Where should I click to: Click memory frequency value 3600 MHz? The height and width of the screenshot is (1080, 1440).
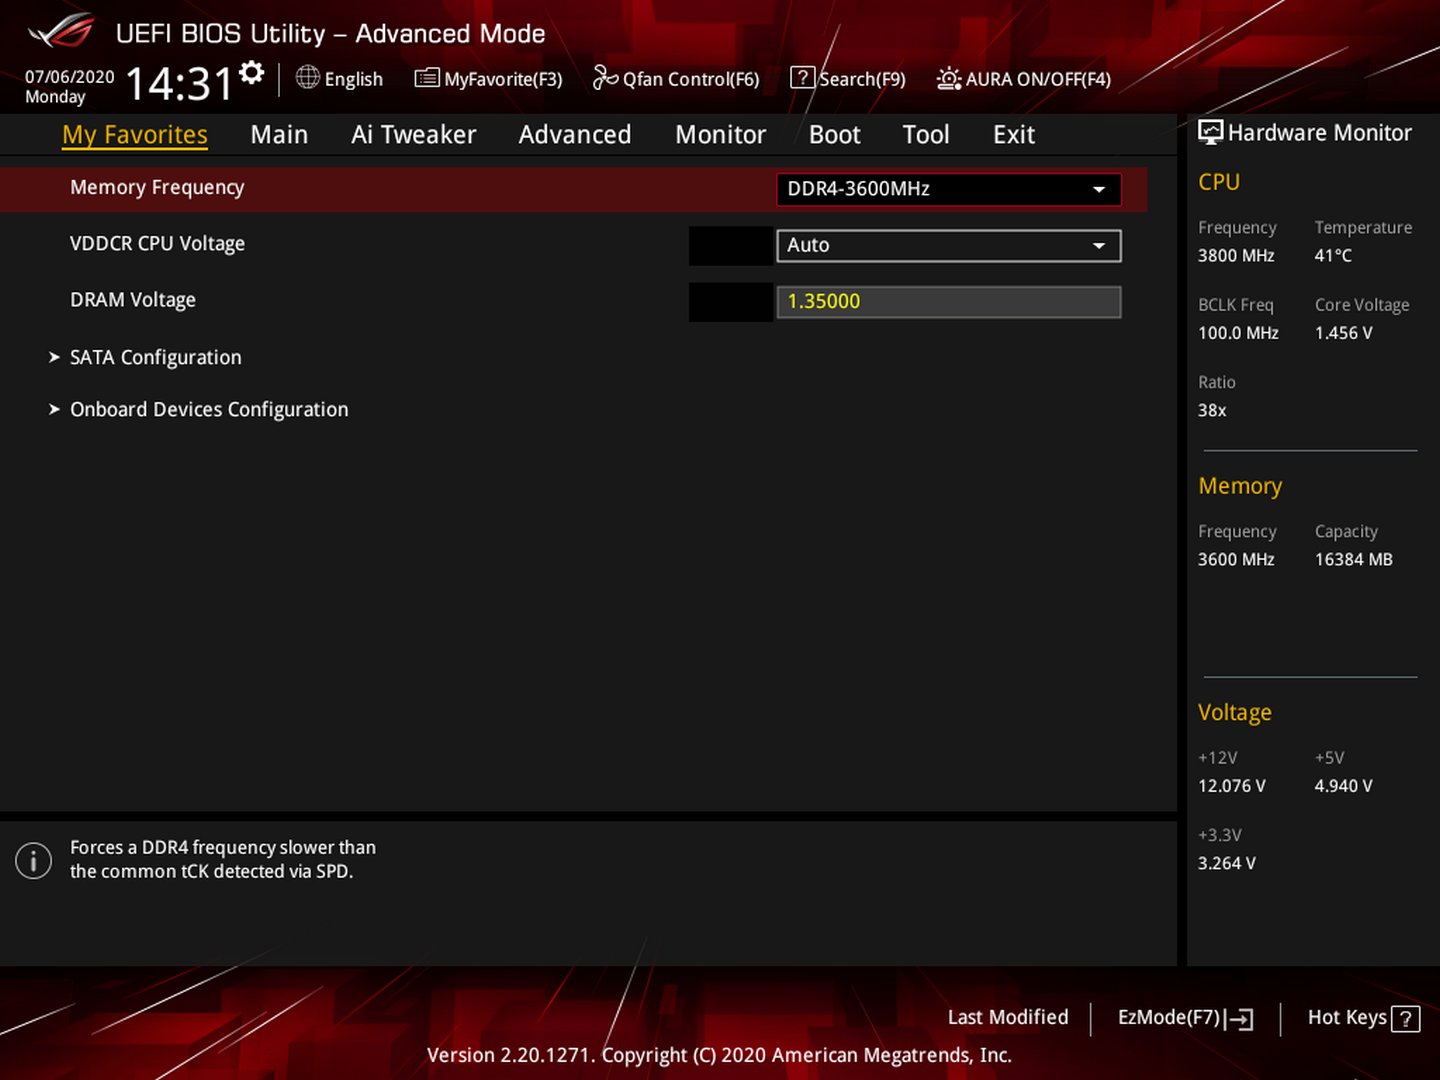click(x=1236, y=559)
